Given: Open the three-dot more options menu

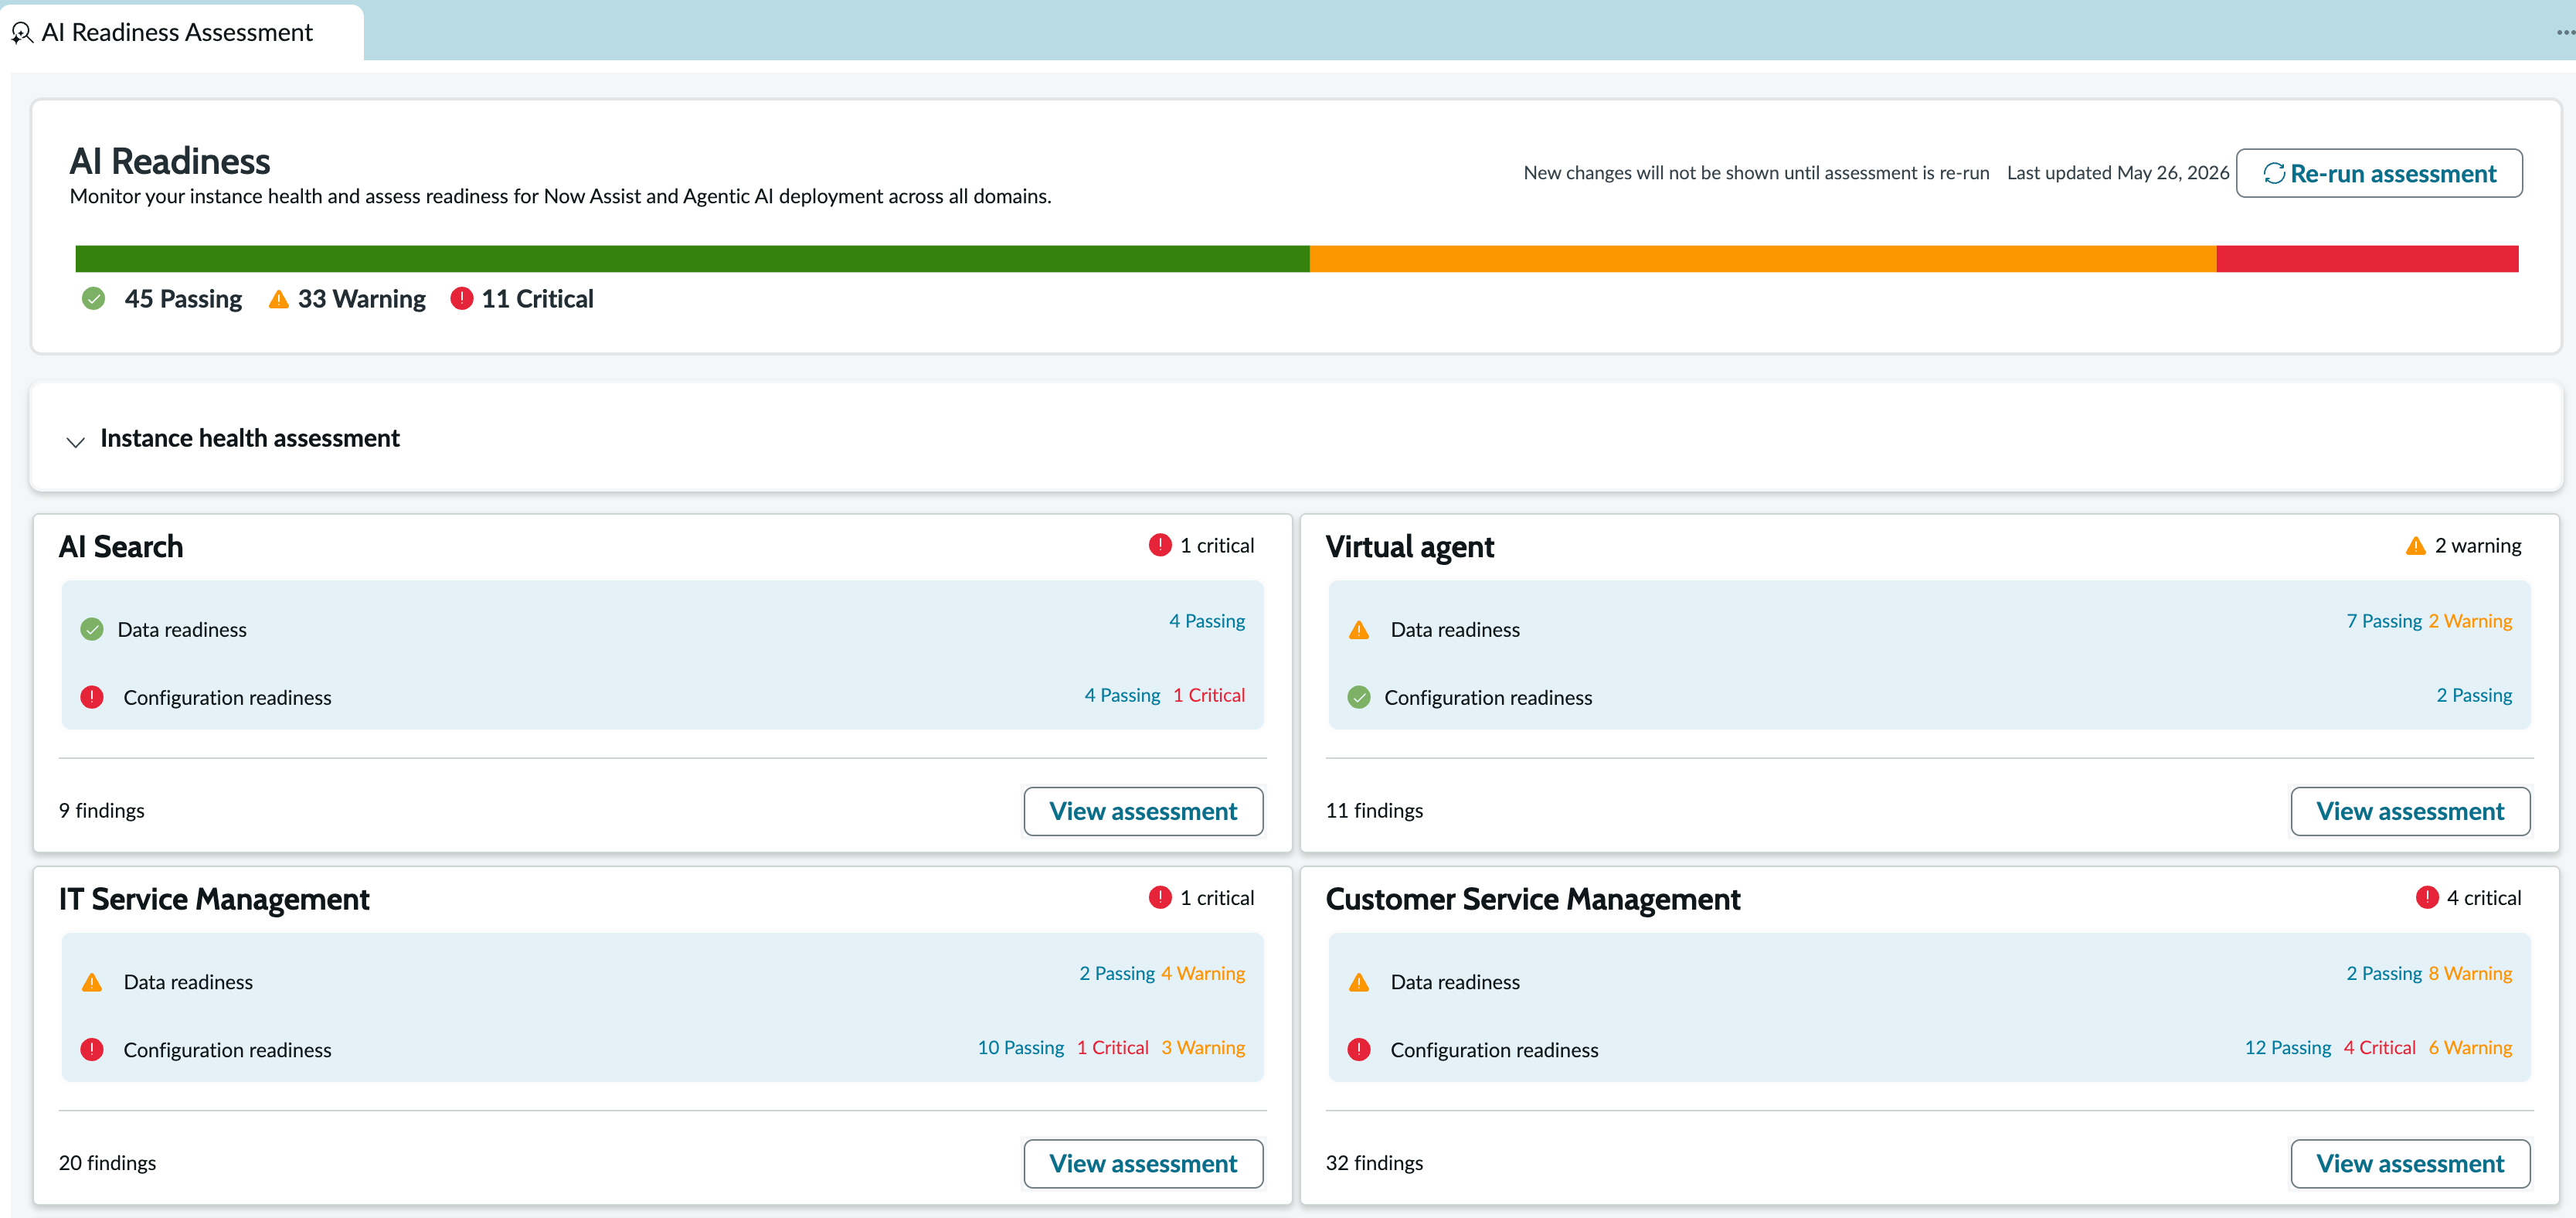Looking at the screenshot, I should pyautogui.click(x=2565, y=32).
